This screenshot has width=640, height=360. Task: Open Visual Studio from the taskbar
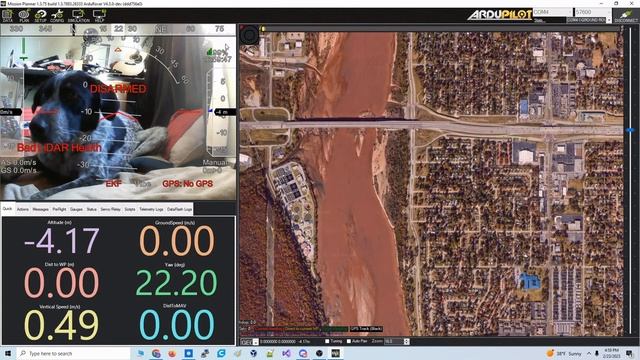coord(287,353)
